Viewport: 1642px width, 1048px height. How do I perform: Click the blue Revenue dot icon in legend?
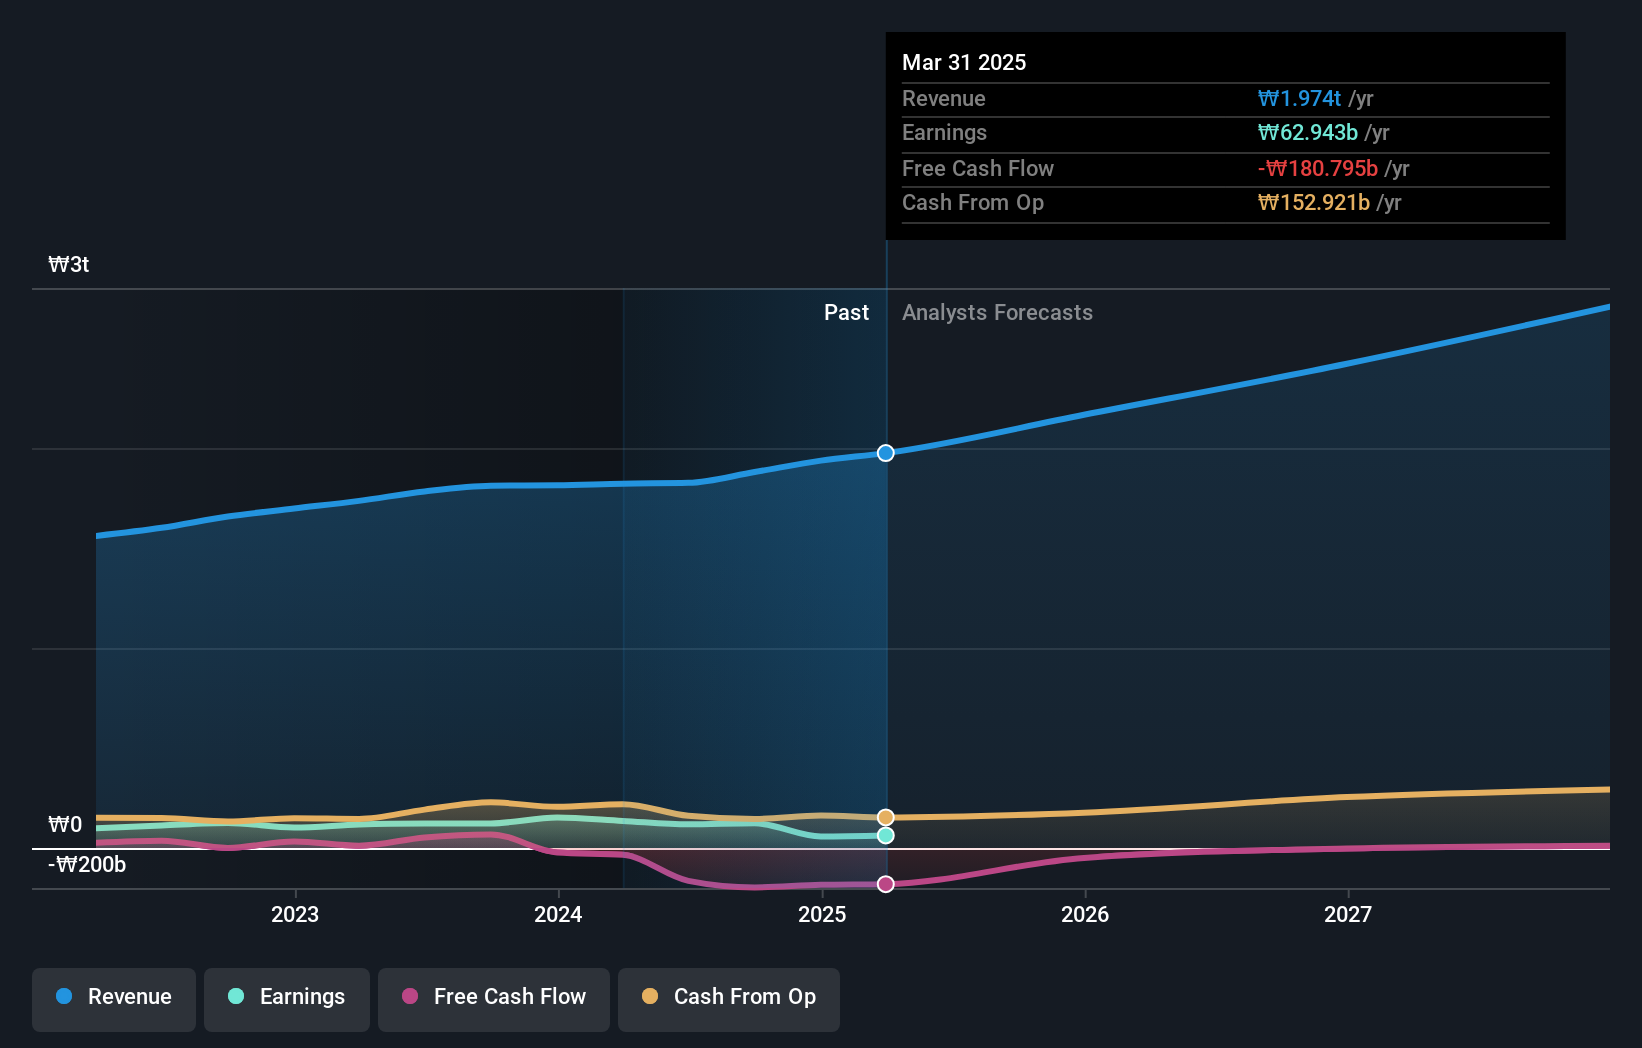(x=62, y=996)
